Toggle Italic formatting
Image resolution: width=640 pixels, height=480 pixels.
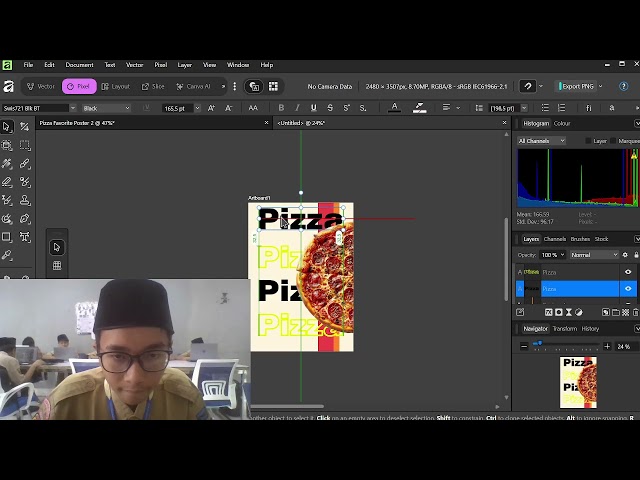click(297, 108)
